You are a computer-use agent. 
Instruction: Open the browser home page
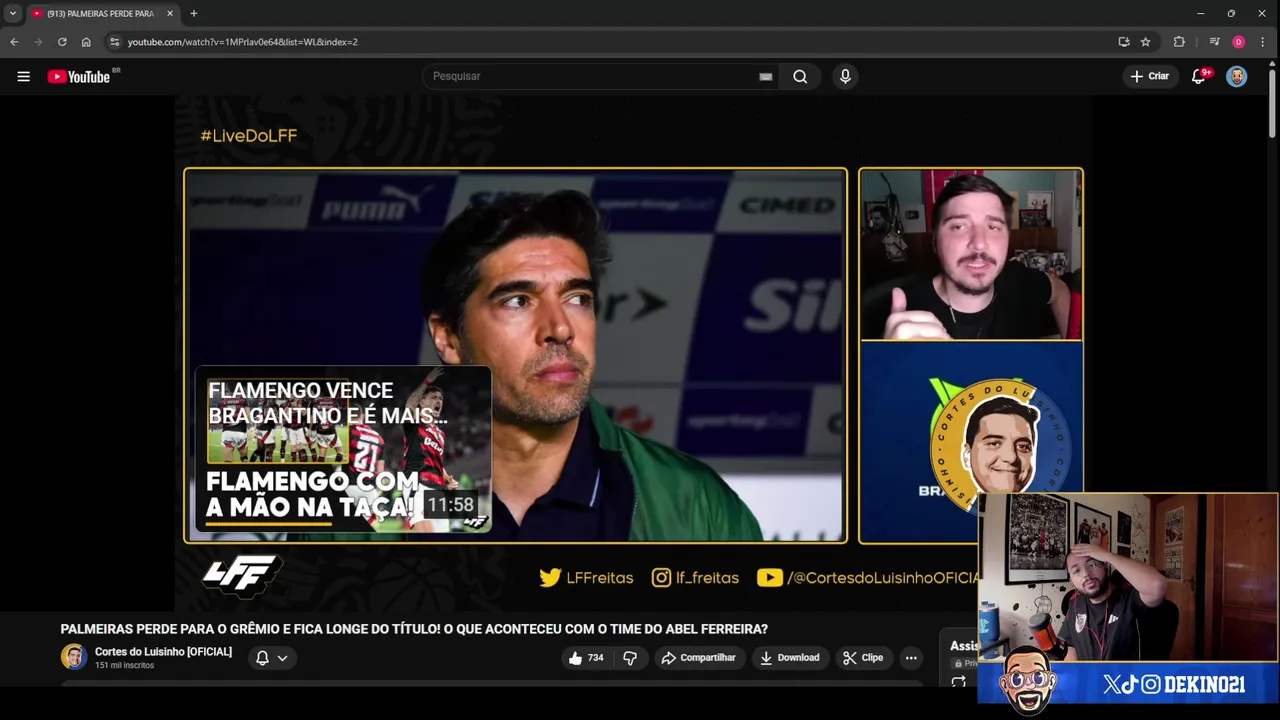pyautogui.click(x=86, y=42)
